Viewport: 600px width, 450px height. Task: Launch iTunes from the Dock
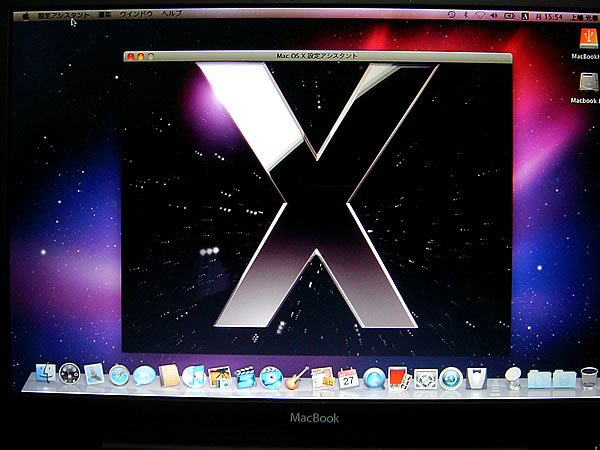click(194, 377)
